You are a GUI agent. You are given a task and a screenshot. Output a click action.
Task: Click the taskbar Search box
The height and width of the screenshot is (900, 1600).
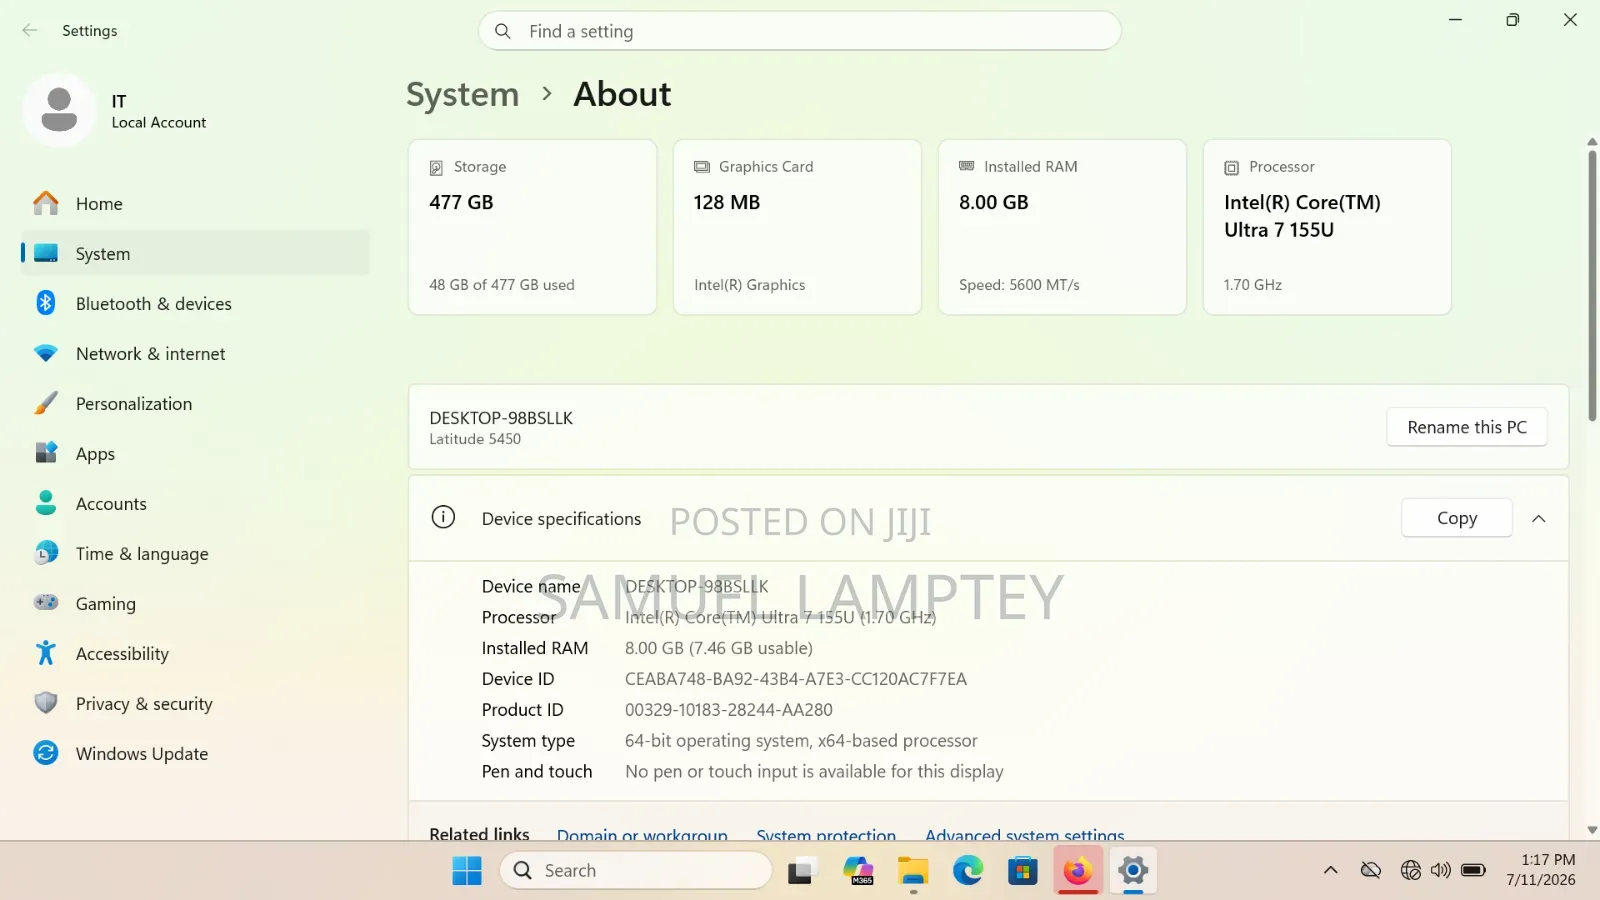pyautogui.click(x=636, y=871)
